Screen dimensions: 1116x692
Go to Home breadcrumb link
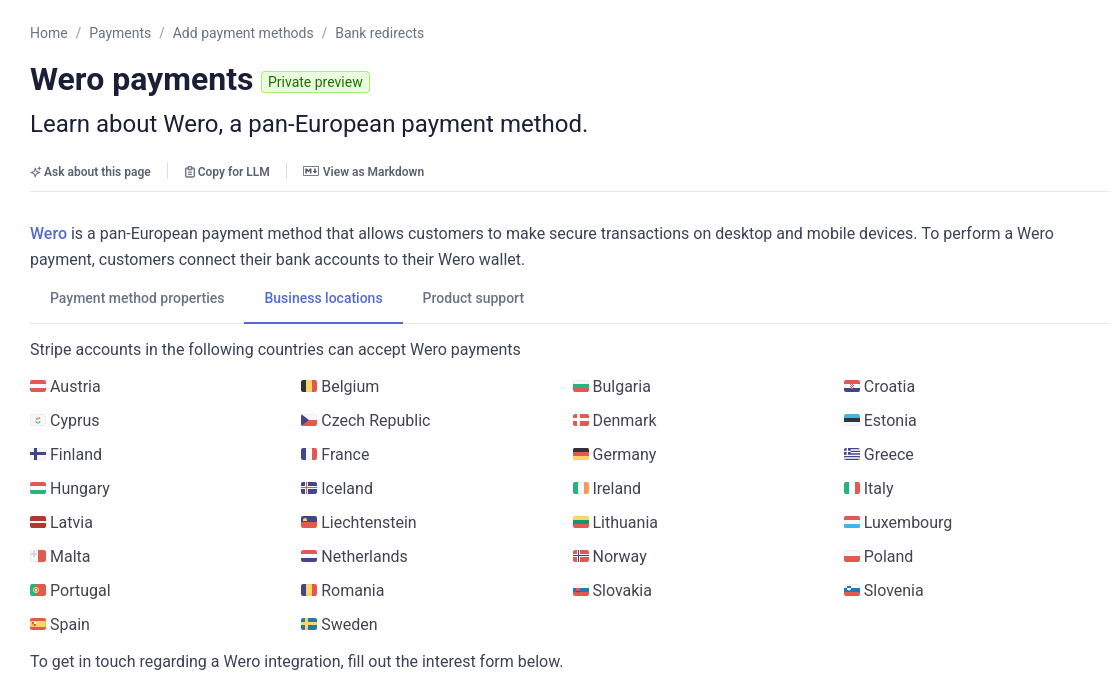tap(49, 33)
